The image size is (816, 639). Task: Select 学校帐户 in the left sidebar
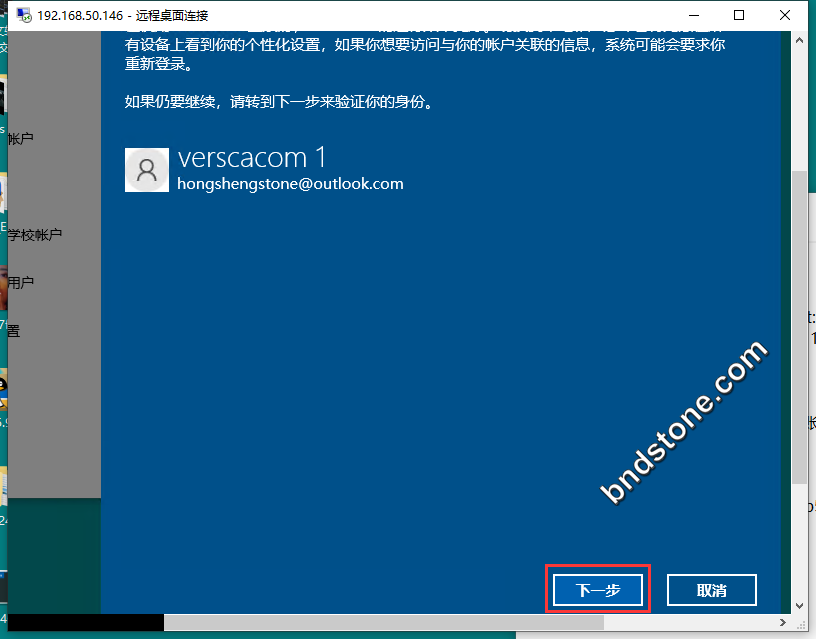tap(35, 235)
